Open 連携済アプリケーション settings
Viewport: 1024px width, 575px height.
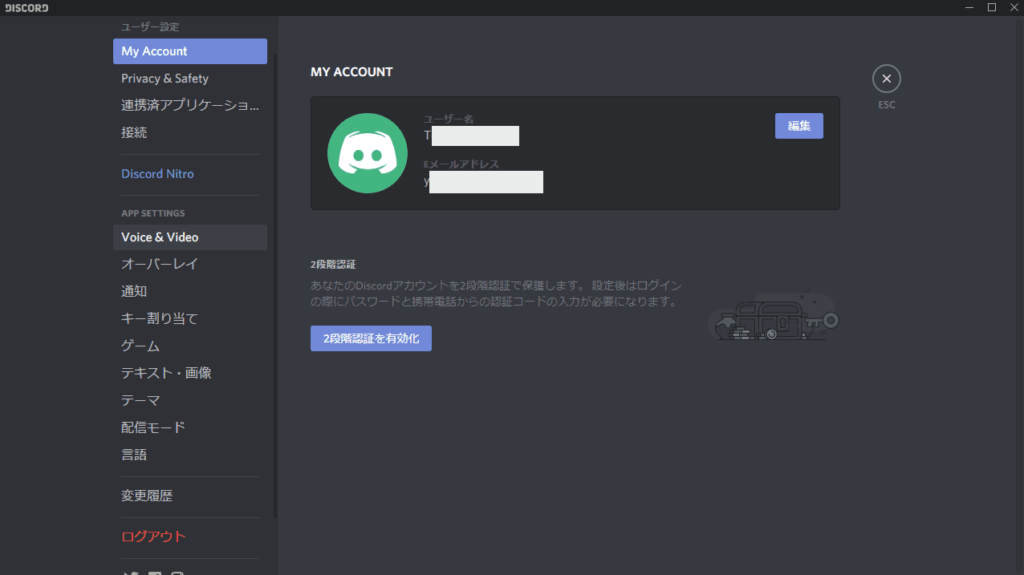coord(190,105)
